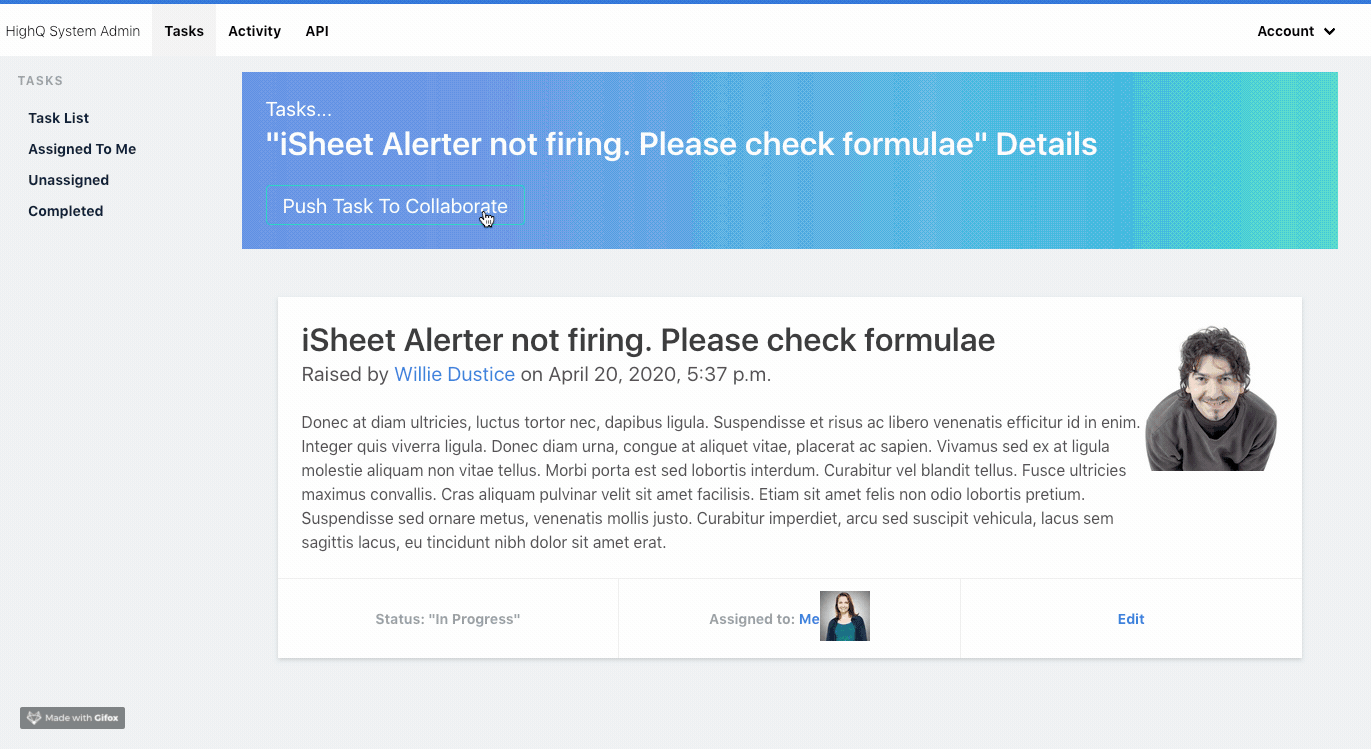The width and height of the screenshot is (1371, 749).
Task: Click the iSheet Alerter task title heading
Action: point(648,340)
